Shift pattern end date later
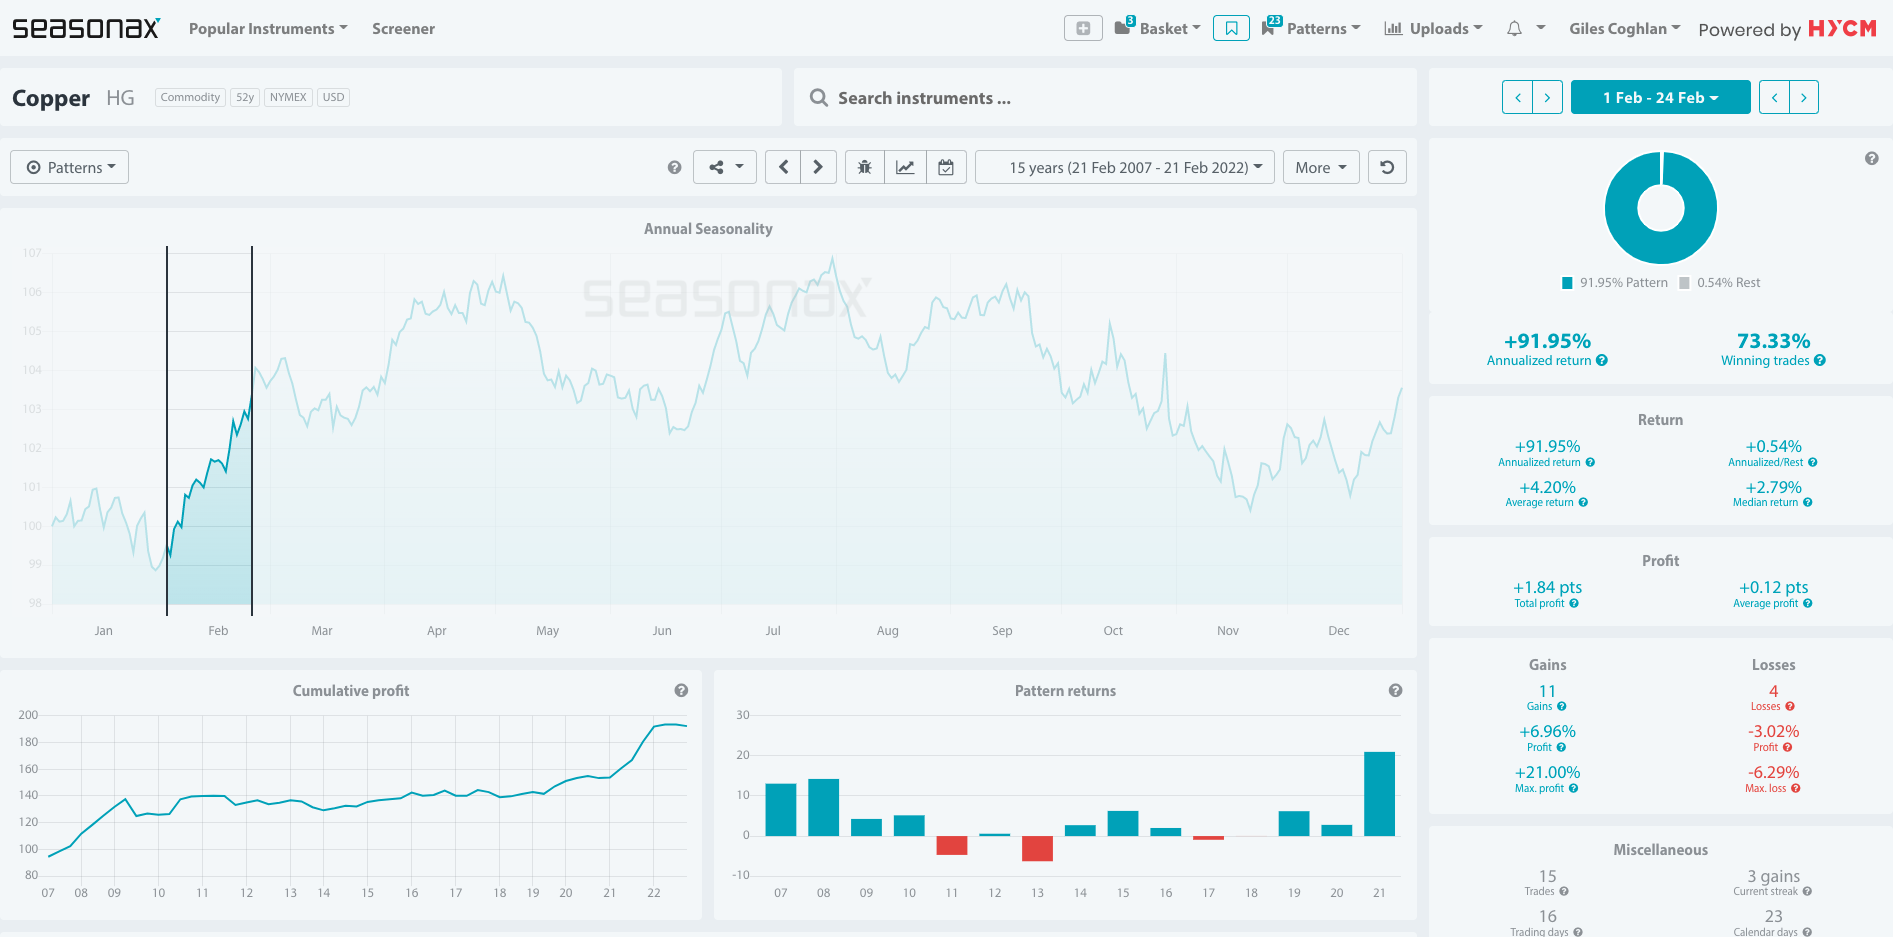The width and height of the screenshot is (1893, 937). (1804, 97)
